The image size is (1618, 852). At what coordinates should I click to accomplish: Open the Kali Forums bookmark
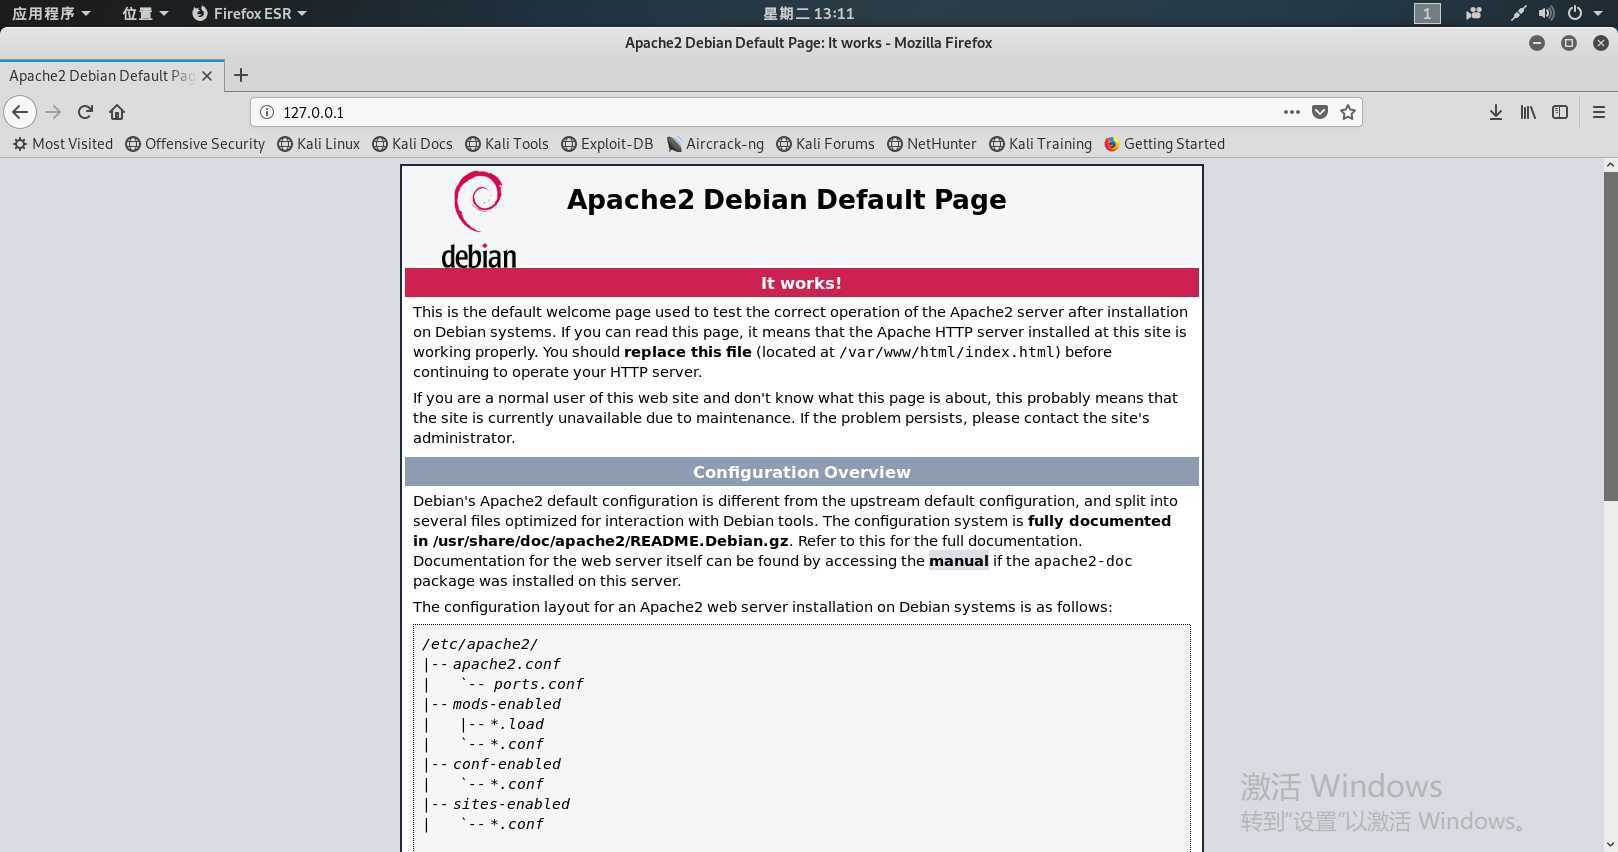[x=825, y=144]
